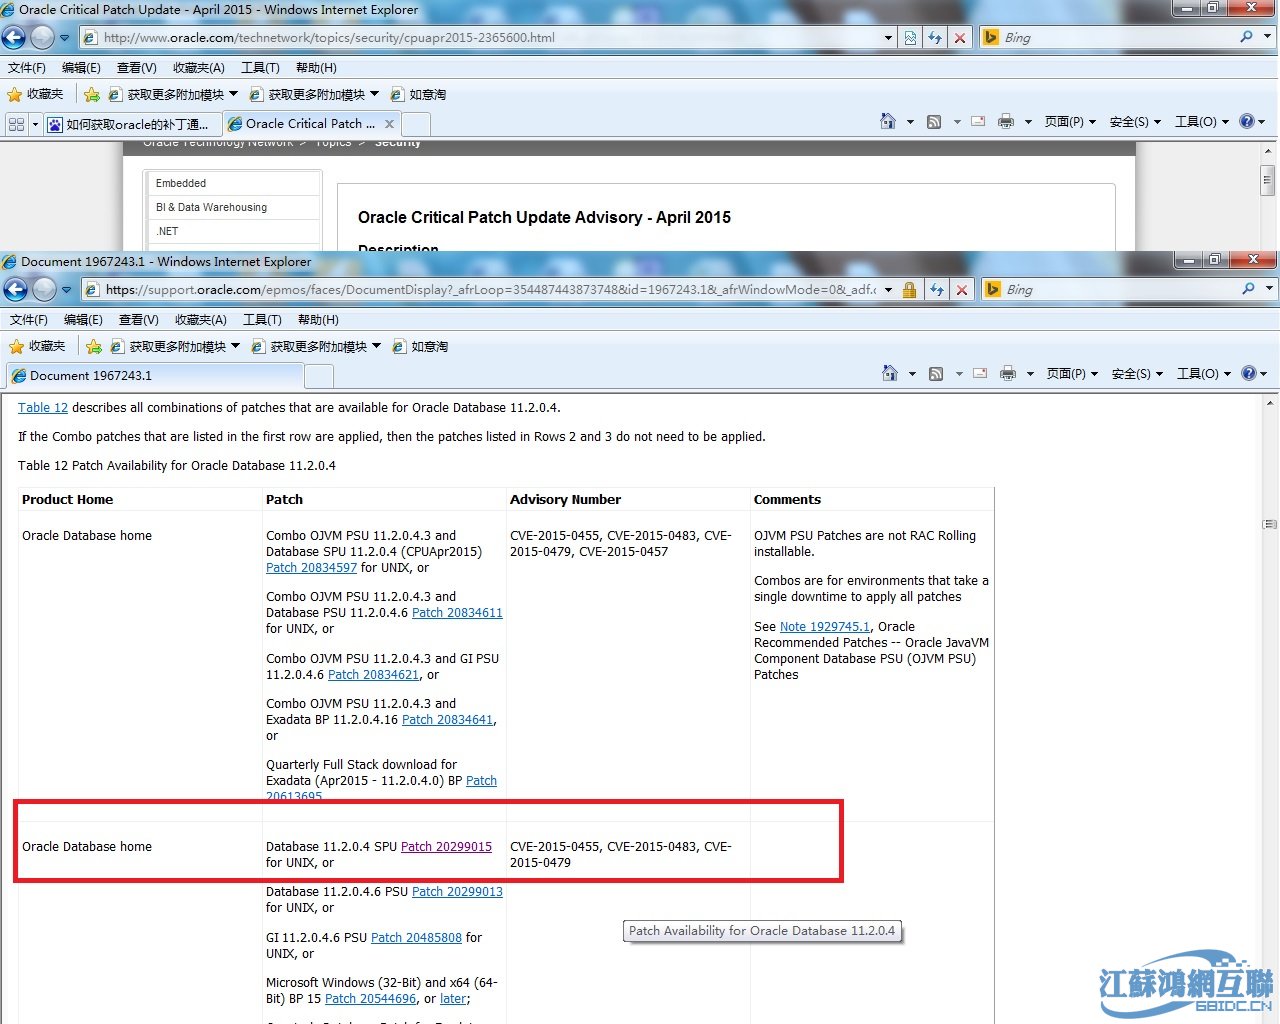Click Forward arrow in Document 1967243.1 window
The width and height of the screenshot is (1280, 1024).
tap(44, 290)
